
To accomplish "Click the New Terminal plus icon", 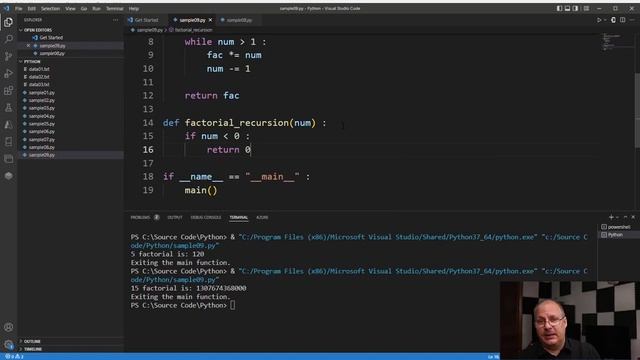I will point(611,217).
